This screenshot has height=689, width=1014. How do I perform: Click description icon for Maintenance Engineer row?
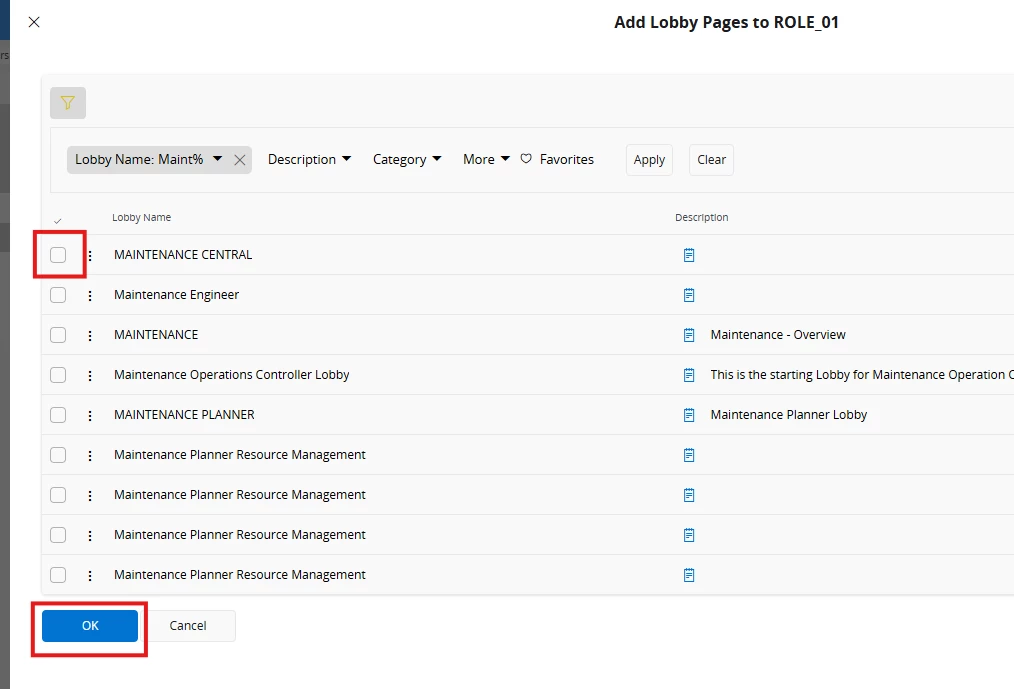pyautogui.click(x=689, y=295)
